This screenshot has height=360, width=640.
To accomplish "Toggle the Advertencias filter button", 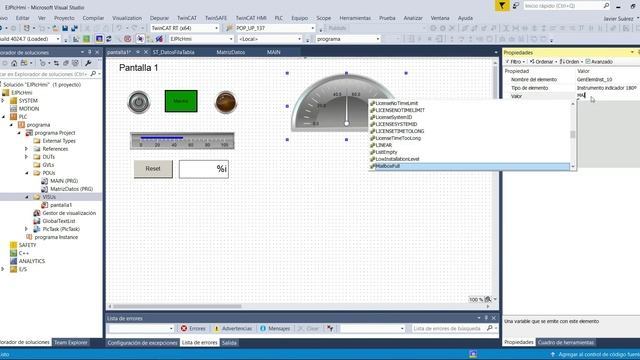I will (x=233, y=329).
